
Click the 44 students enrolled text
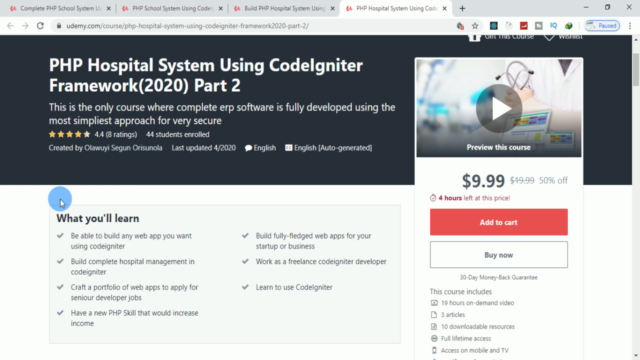tap(178, 134)
